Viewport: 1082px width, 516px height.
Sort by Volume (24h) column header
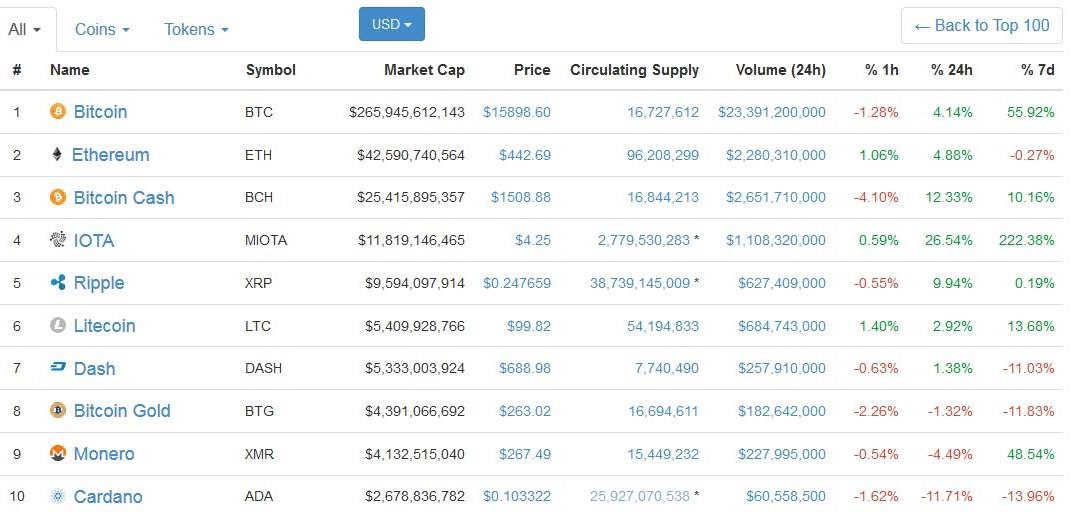tap(780, 70)
